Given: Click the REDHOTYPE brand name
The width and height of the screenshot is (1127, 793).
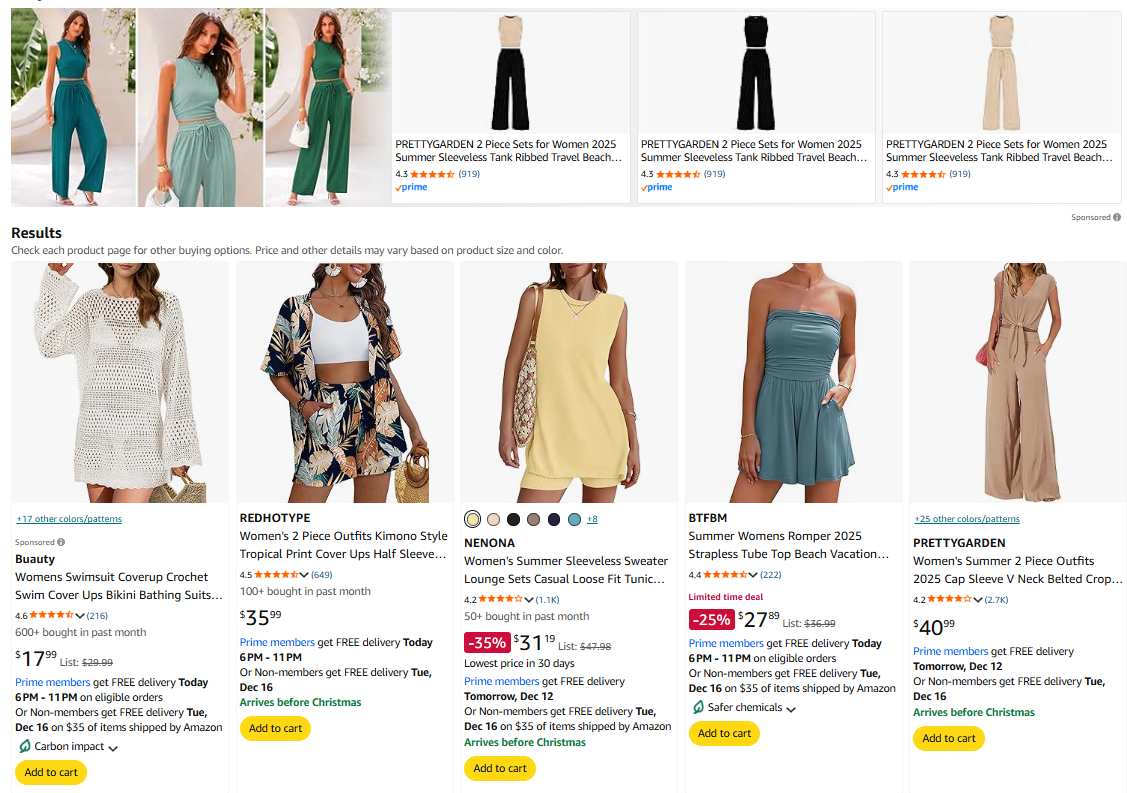Looking at the screenshot, I should 278,517.
